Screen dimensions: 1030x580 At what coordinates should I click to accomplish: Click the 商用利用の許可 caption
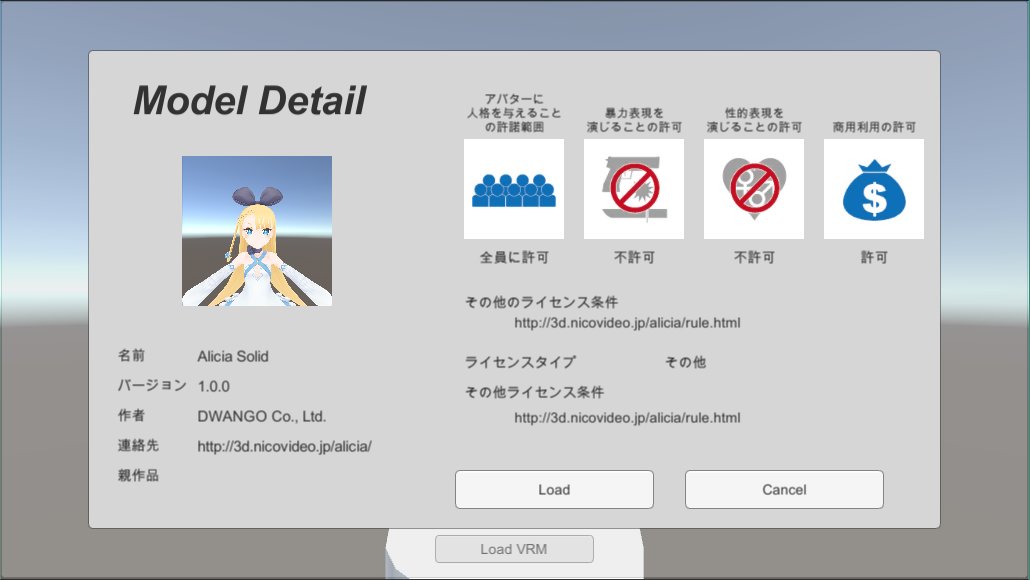click(874, 127)
